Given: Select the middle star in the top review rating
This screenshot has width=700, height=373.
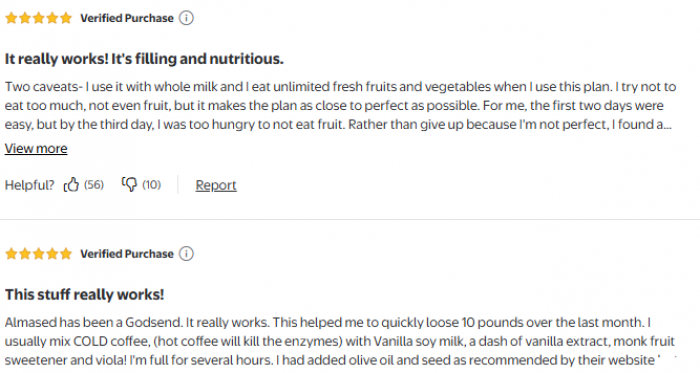Looking at the screenshot, I should [x=39, y=18].
